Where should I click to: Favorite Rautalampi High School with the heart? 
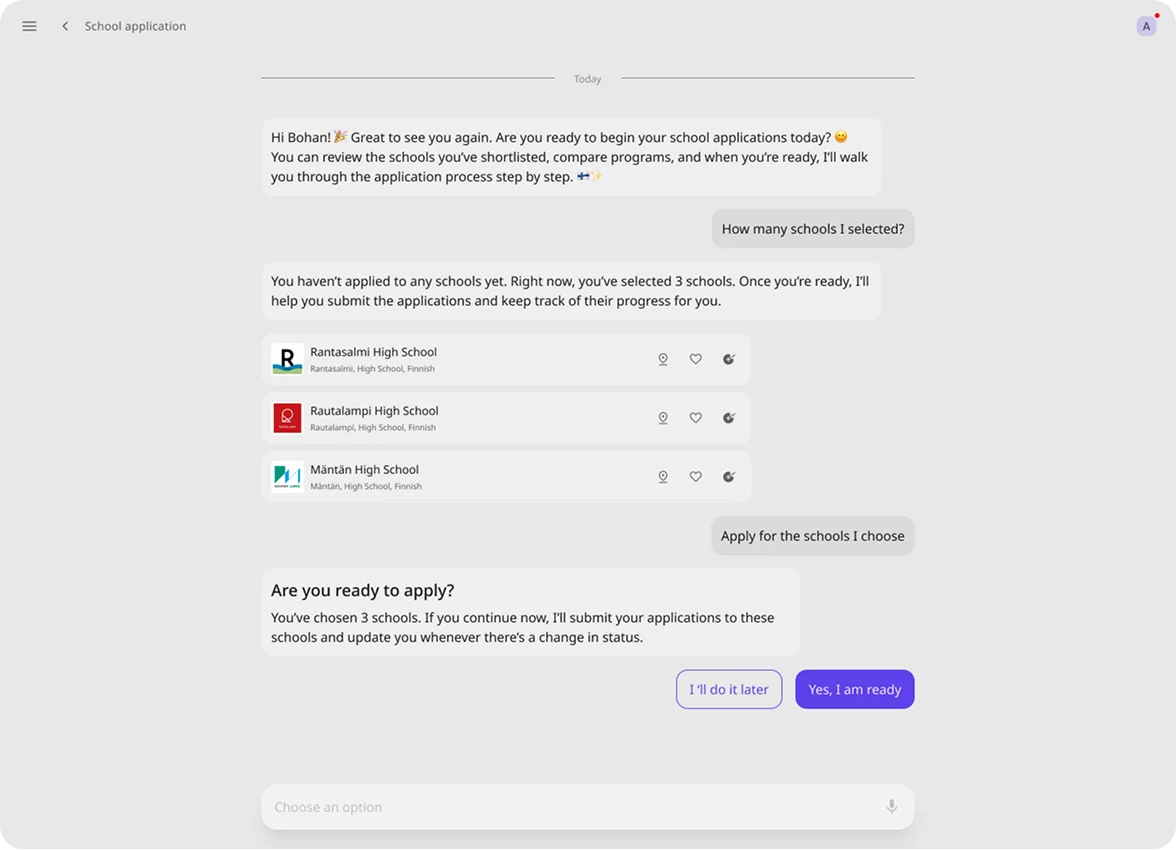coord(696,418)
